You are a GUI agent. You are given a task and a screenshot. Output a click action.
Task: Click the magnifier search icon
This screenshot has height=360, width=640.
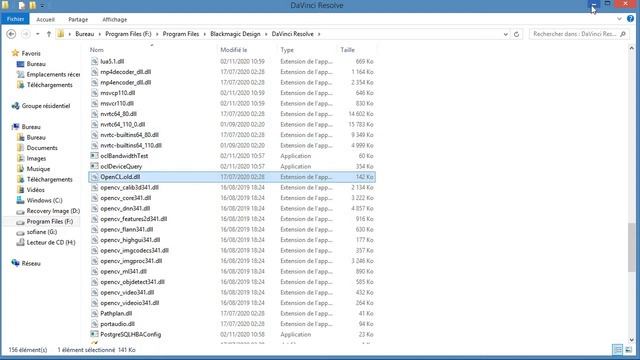[623, 34]
